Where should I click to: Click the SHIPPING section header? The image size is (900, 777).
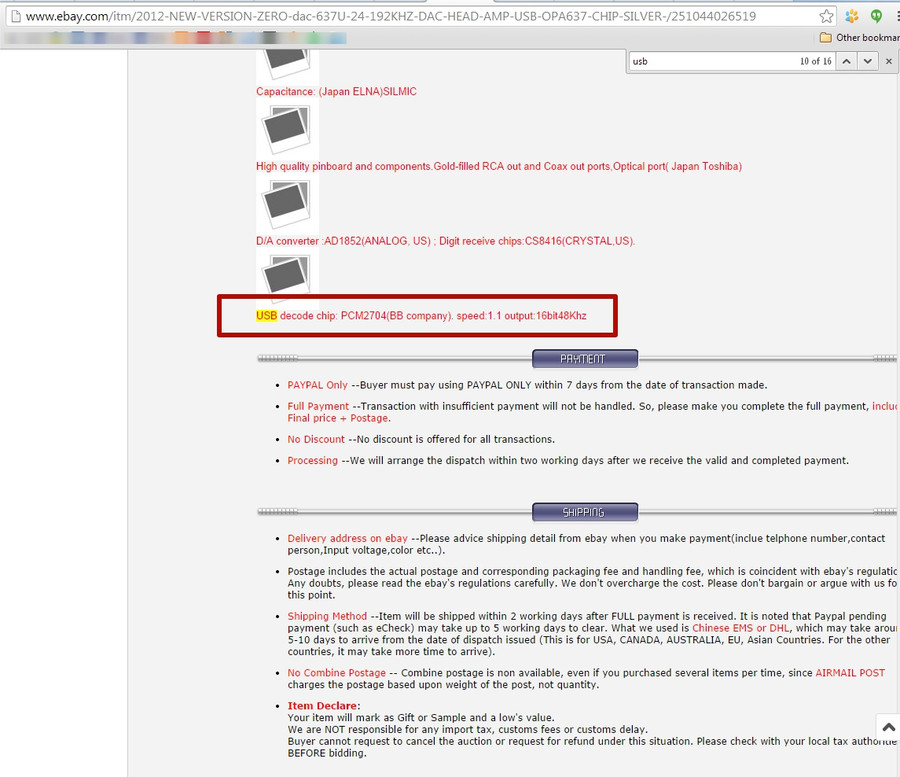[x=585, y=512]
